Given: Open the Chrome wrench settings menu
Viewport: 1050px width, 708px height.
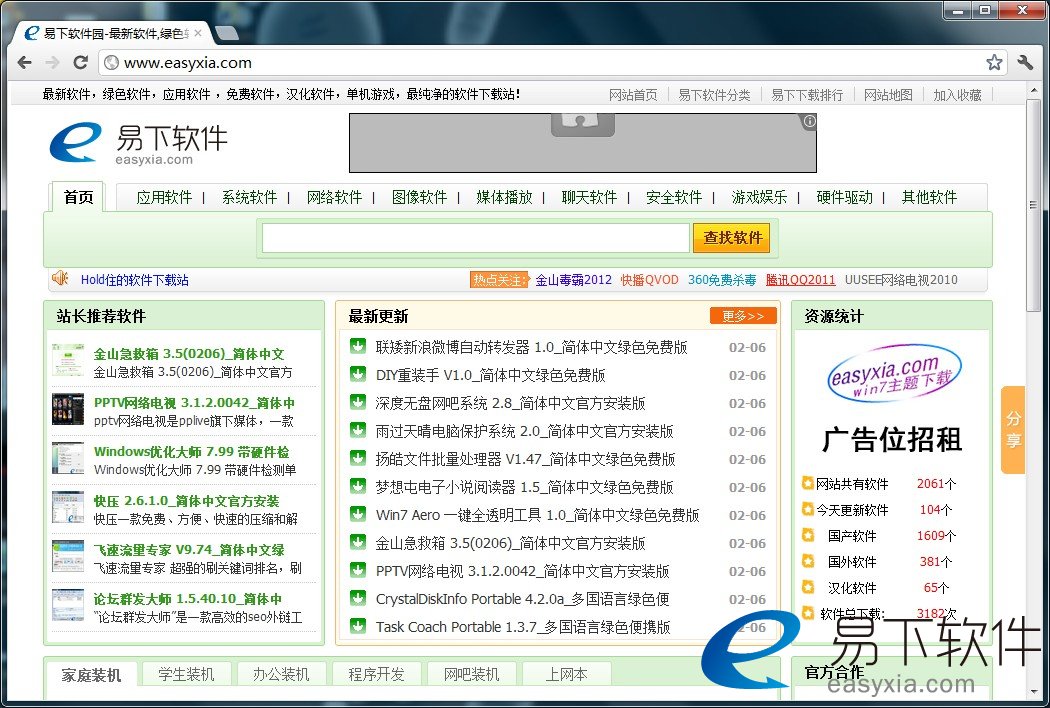Looking at the screenshot, I should click(x=1025, y=62).
